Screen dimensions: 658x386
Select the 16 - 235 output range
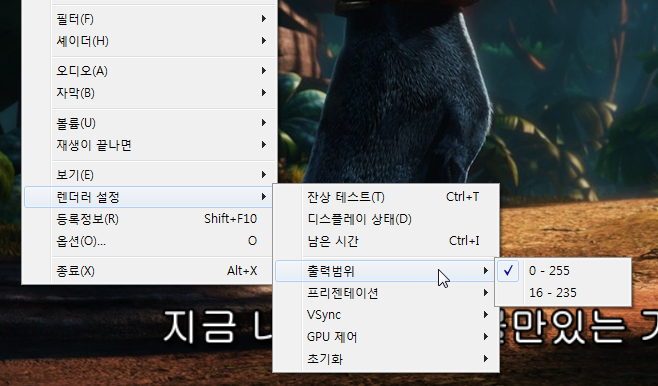click(563, 292)
